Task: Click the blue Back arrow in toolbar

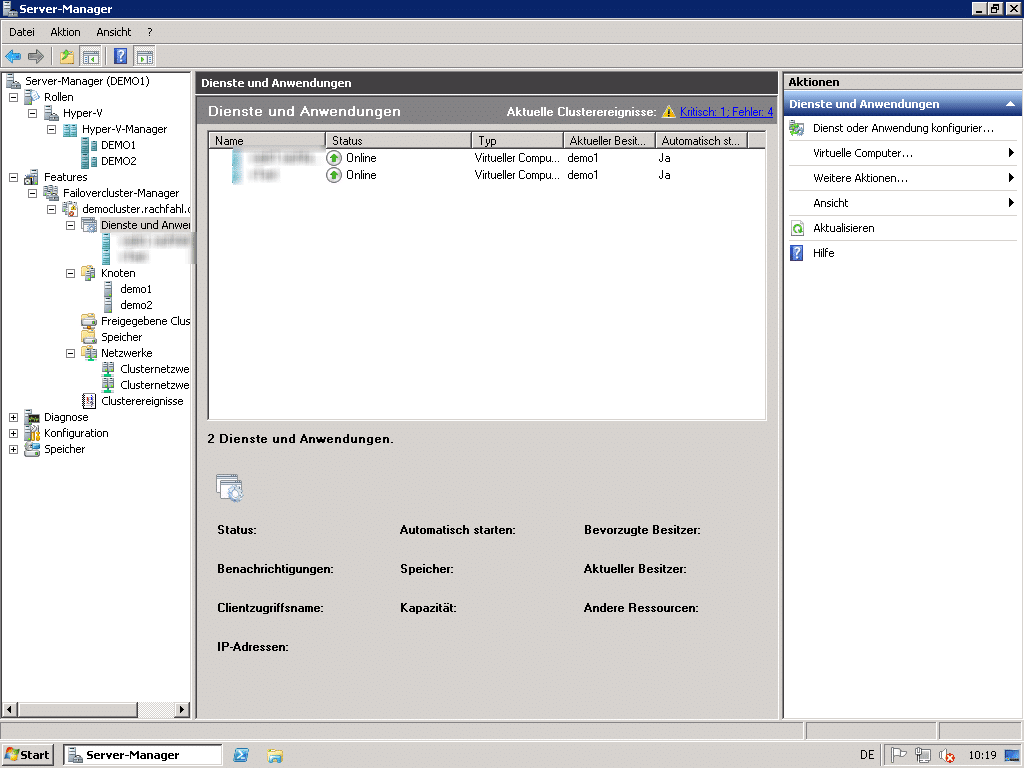Action: [x=13, y=56]
